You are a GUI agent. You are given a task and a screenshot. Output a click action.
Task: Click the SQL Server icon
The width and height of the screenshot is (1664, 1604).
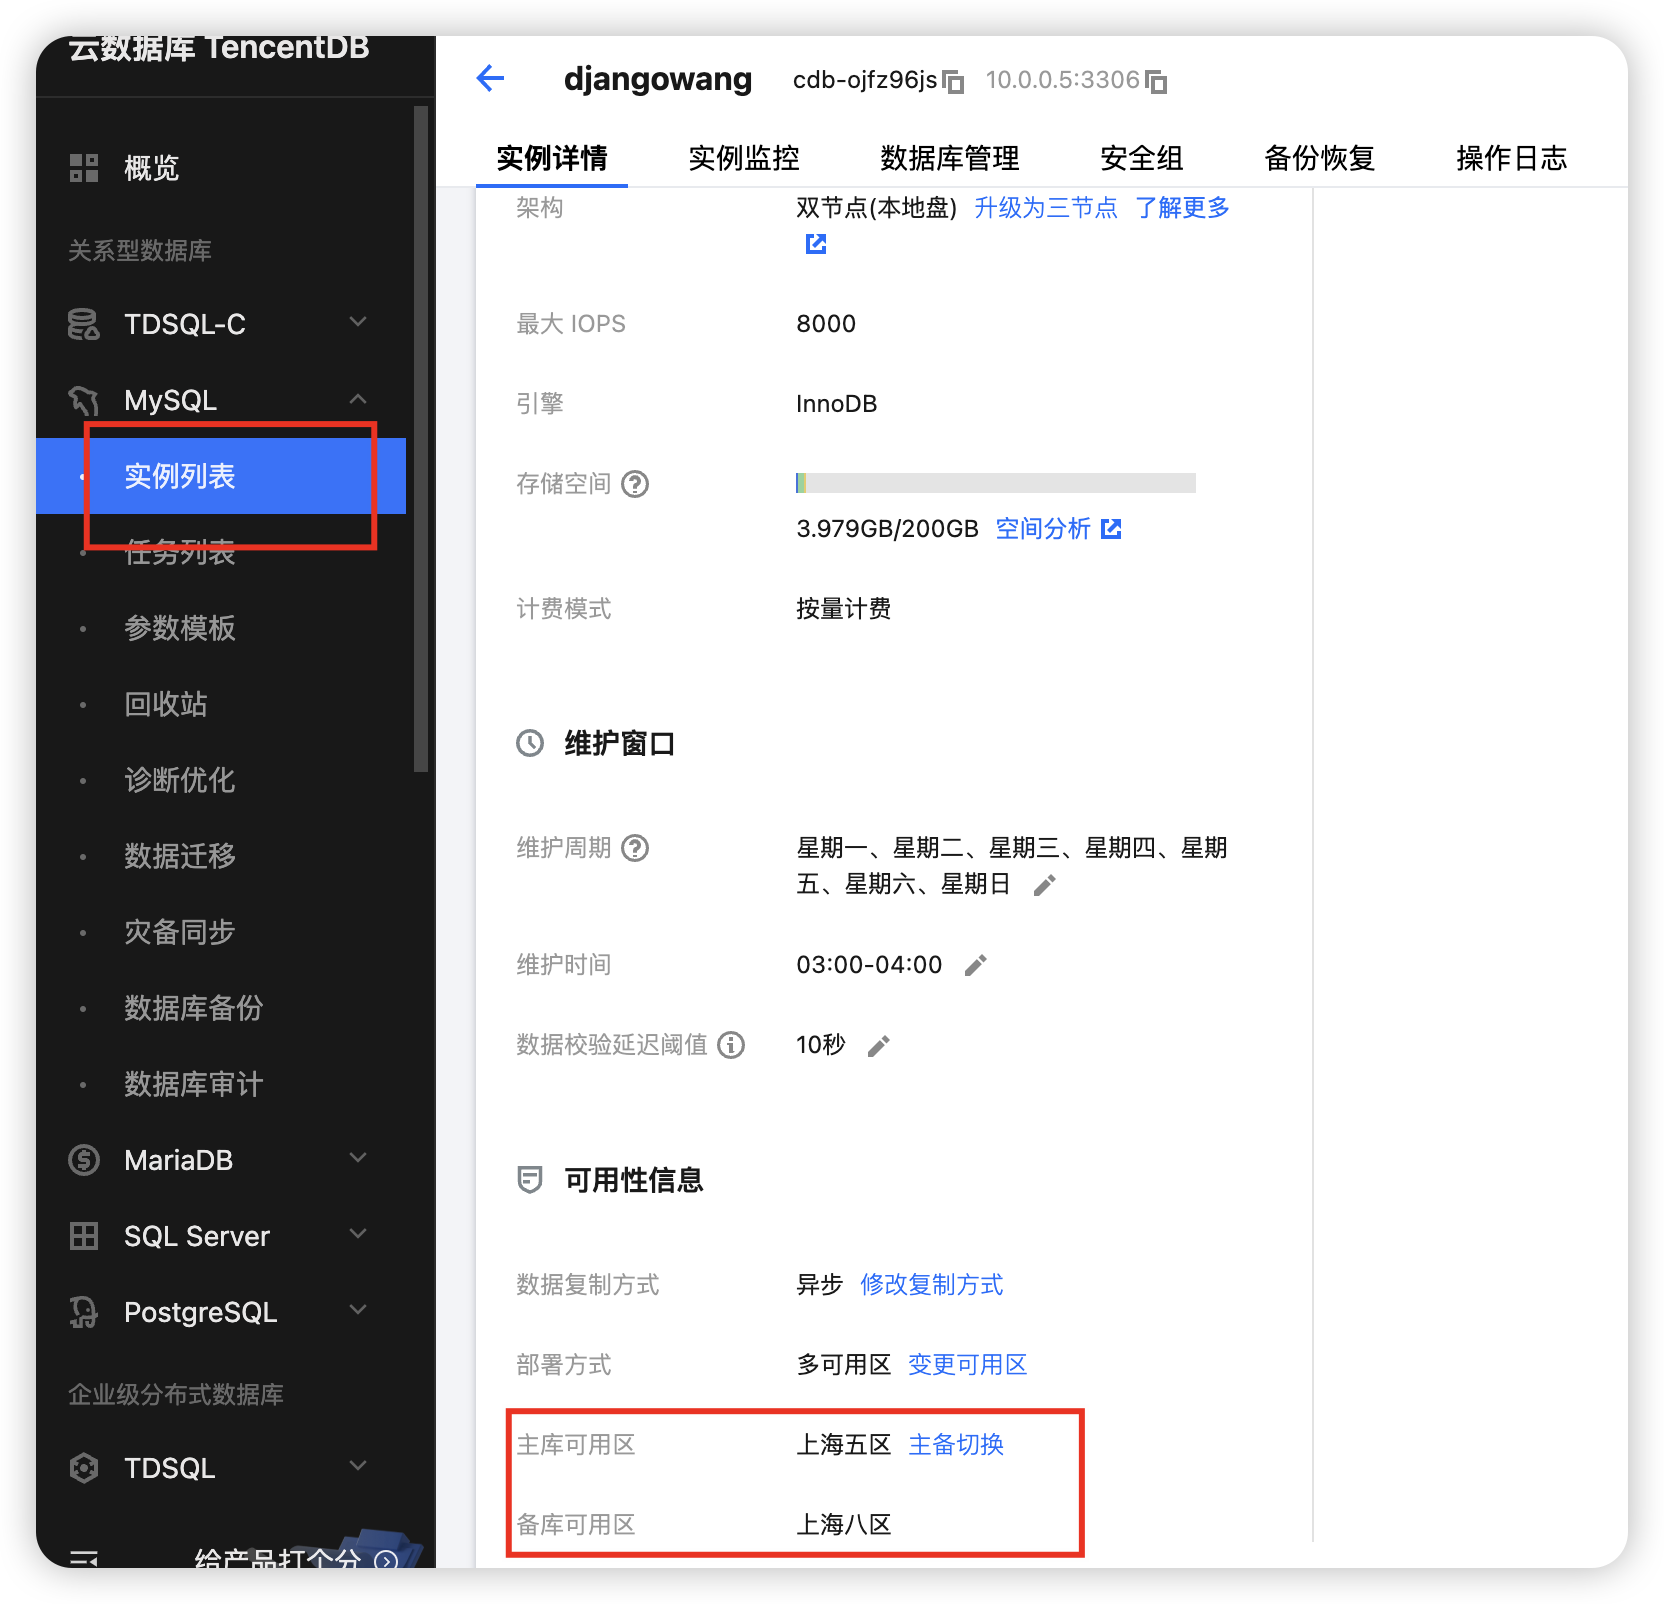point(84,1236)
